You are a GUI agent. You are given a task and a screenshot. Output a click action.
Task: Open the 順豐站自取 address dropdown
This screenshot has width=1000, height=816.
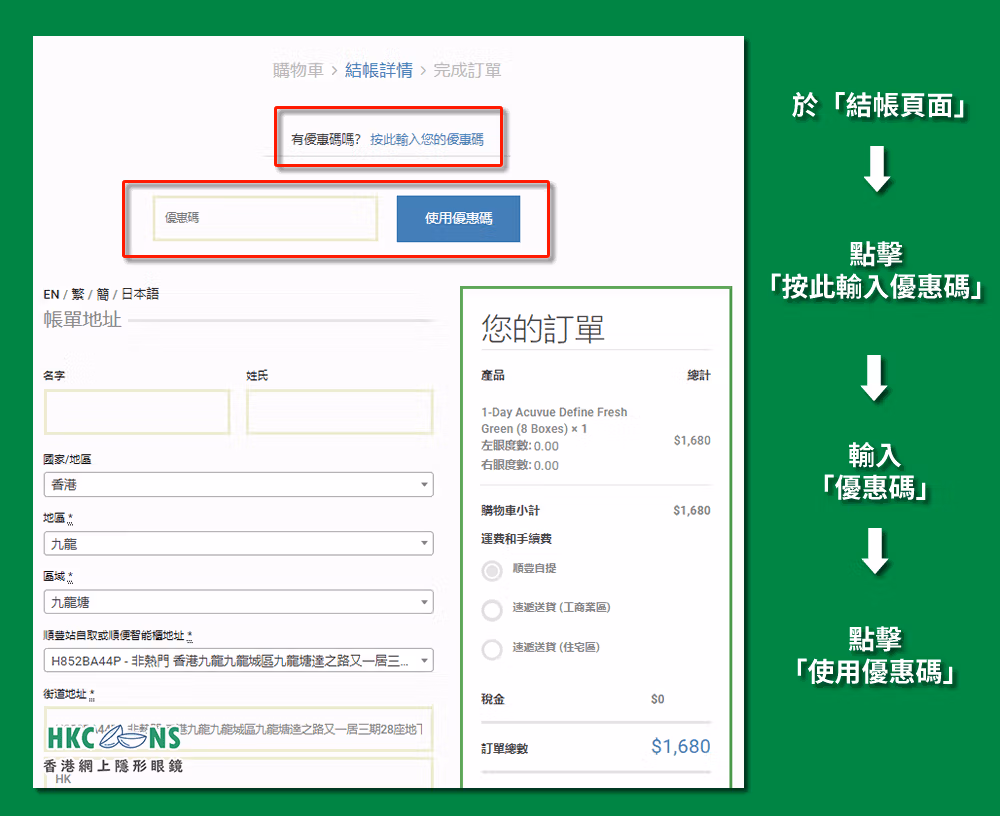[x=239, y=661]
